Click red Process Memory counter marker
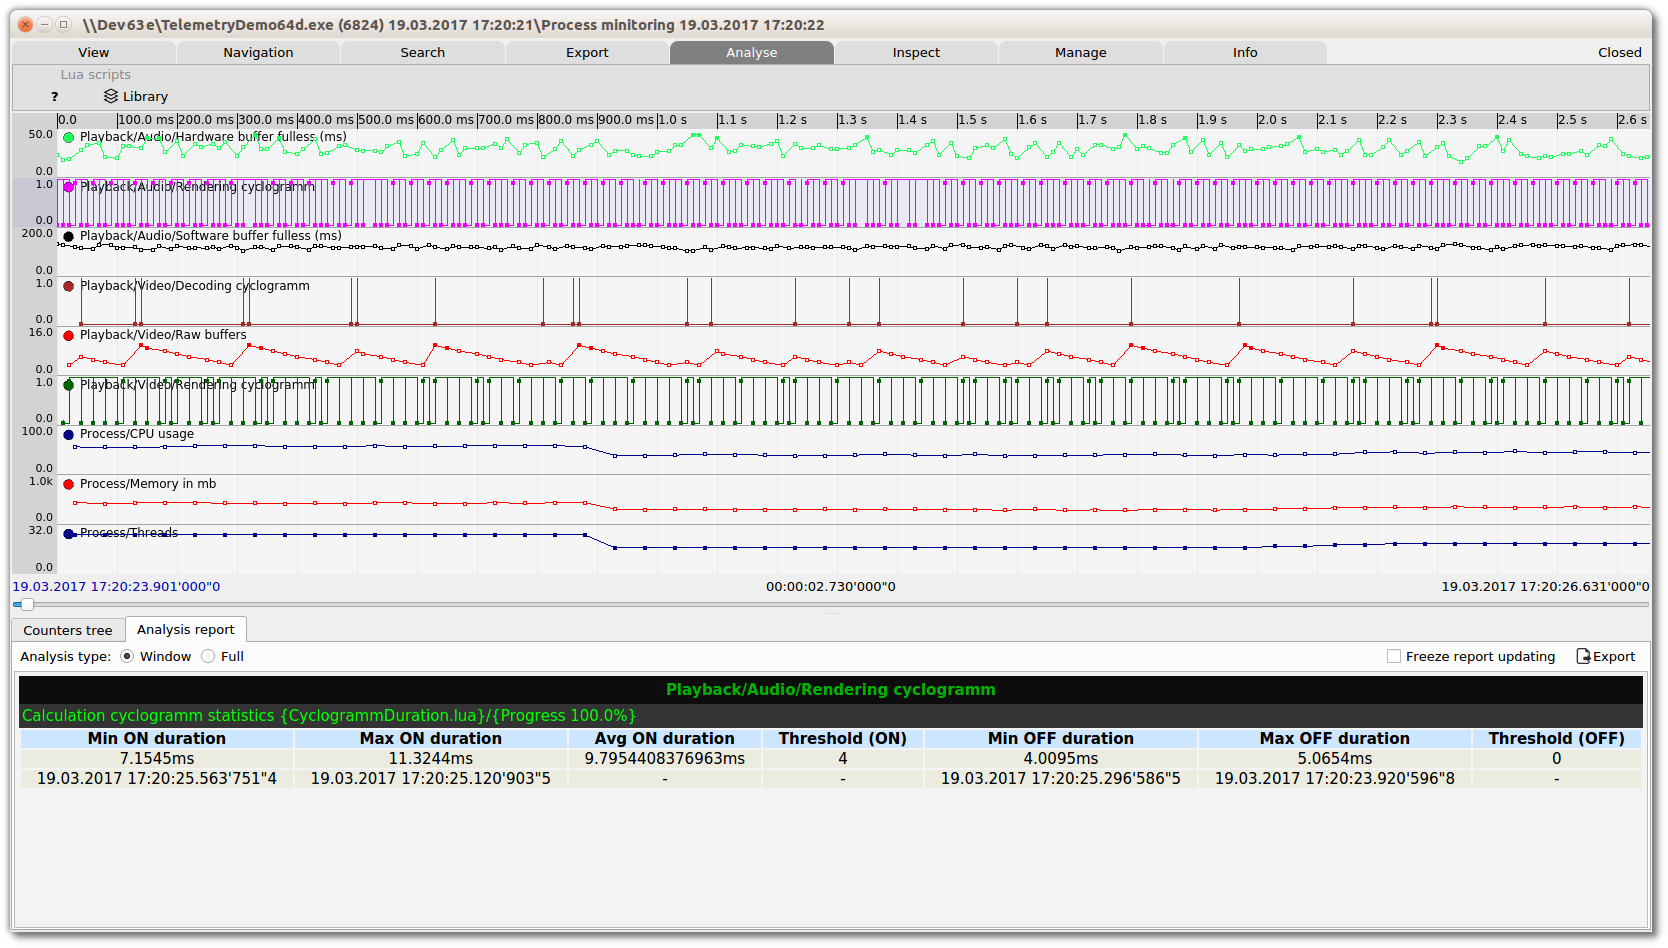 pos(69,485)
